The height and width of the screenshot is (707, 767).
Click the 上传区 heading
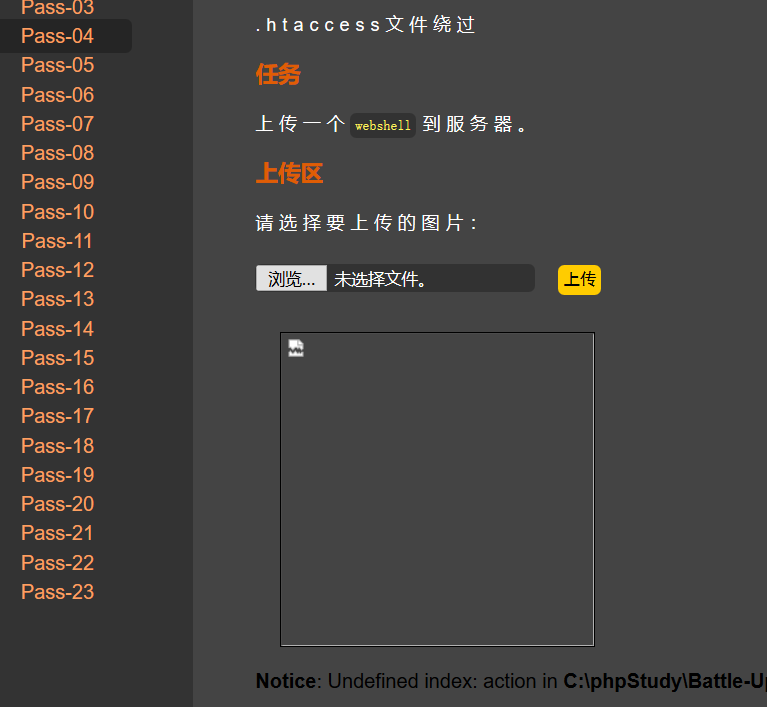pos(289,173)
